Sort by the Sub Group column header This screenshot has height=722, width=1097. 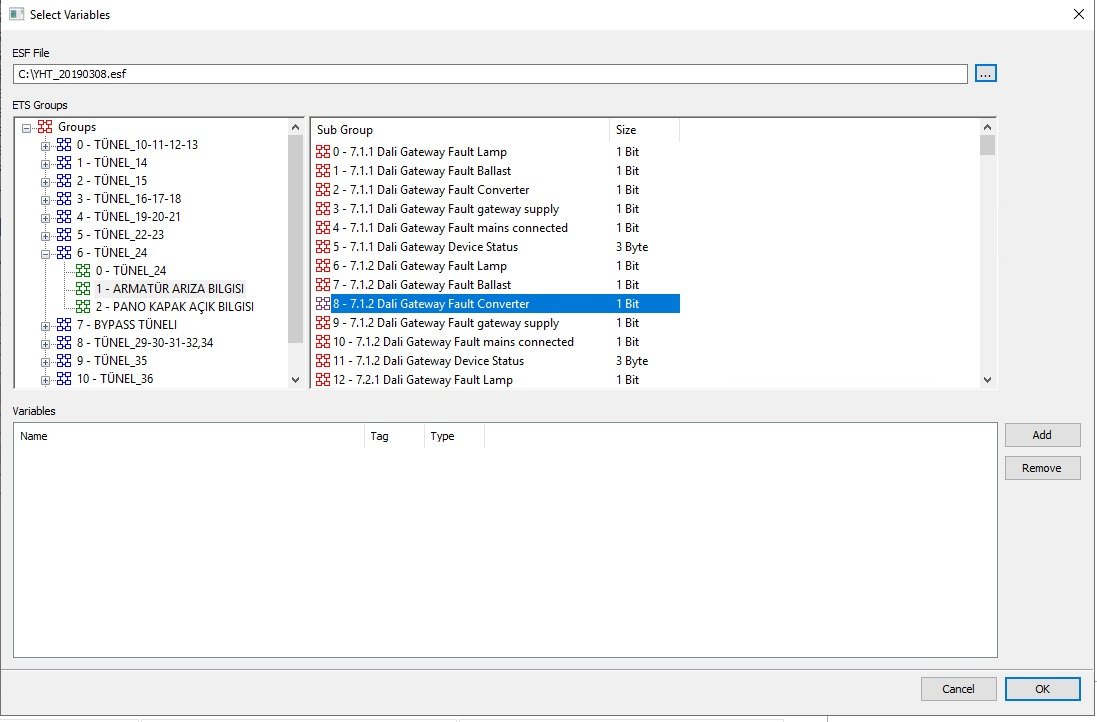(459, 130)
